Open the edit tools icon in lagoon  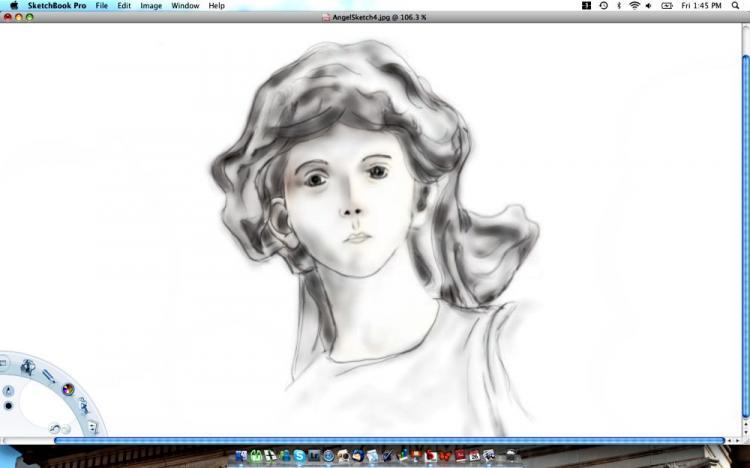84,406
